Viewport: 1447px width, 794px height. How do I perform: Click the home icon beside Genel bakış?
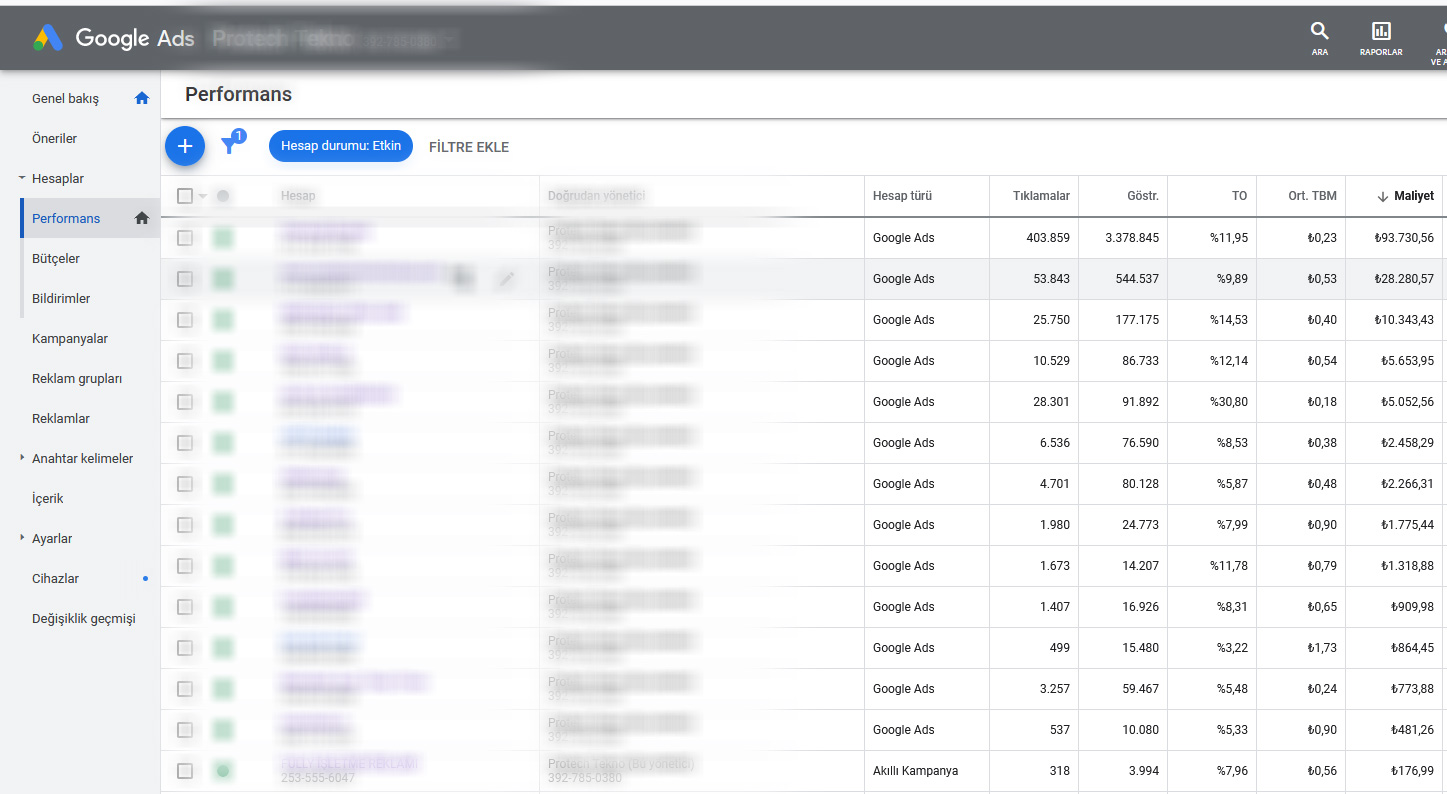[x=142, y=98]
